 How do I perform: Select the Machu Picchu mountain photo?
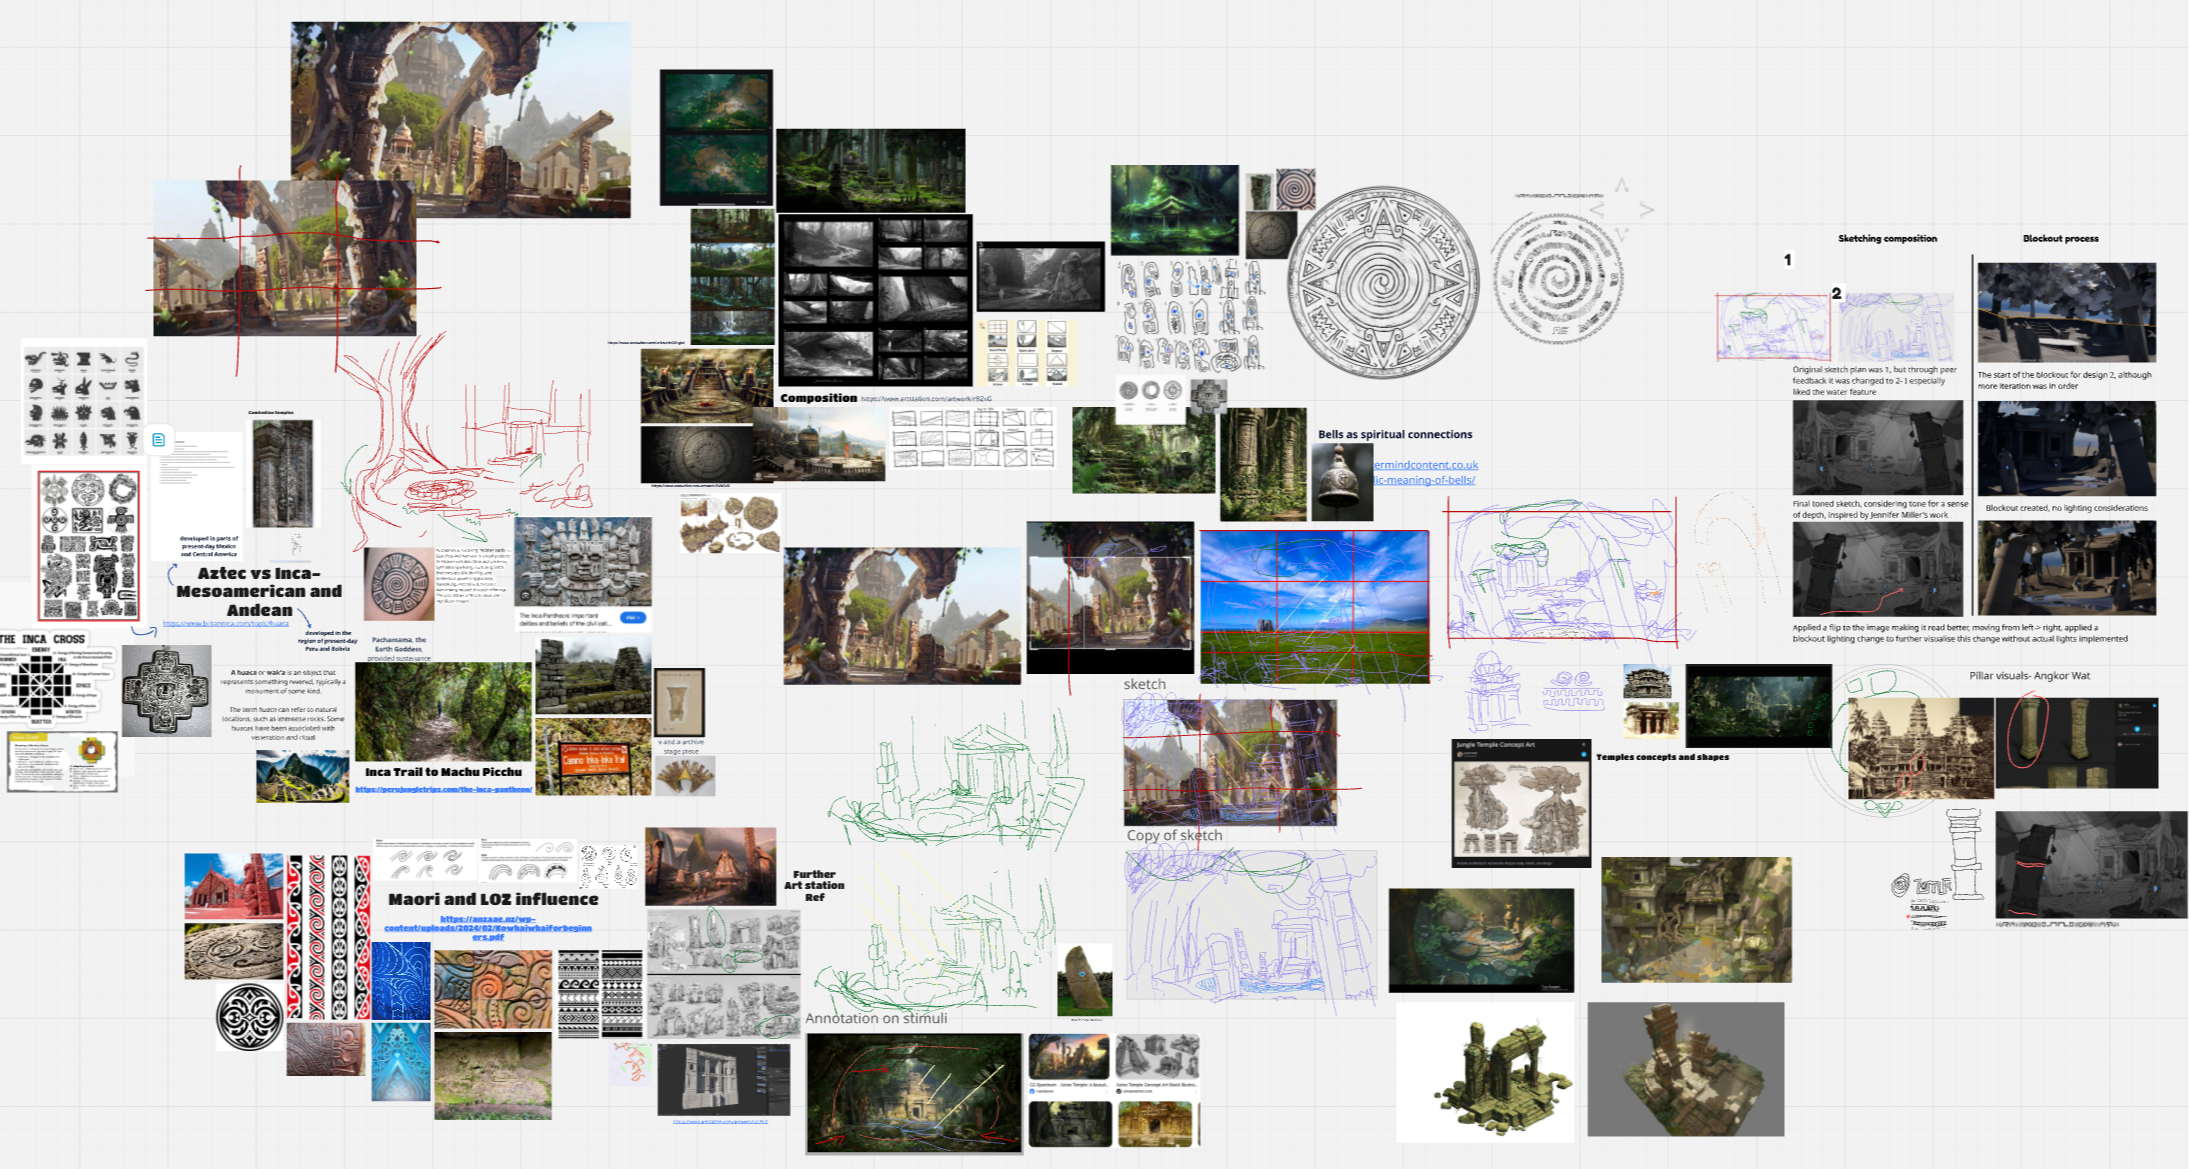point(302,777)
